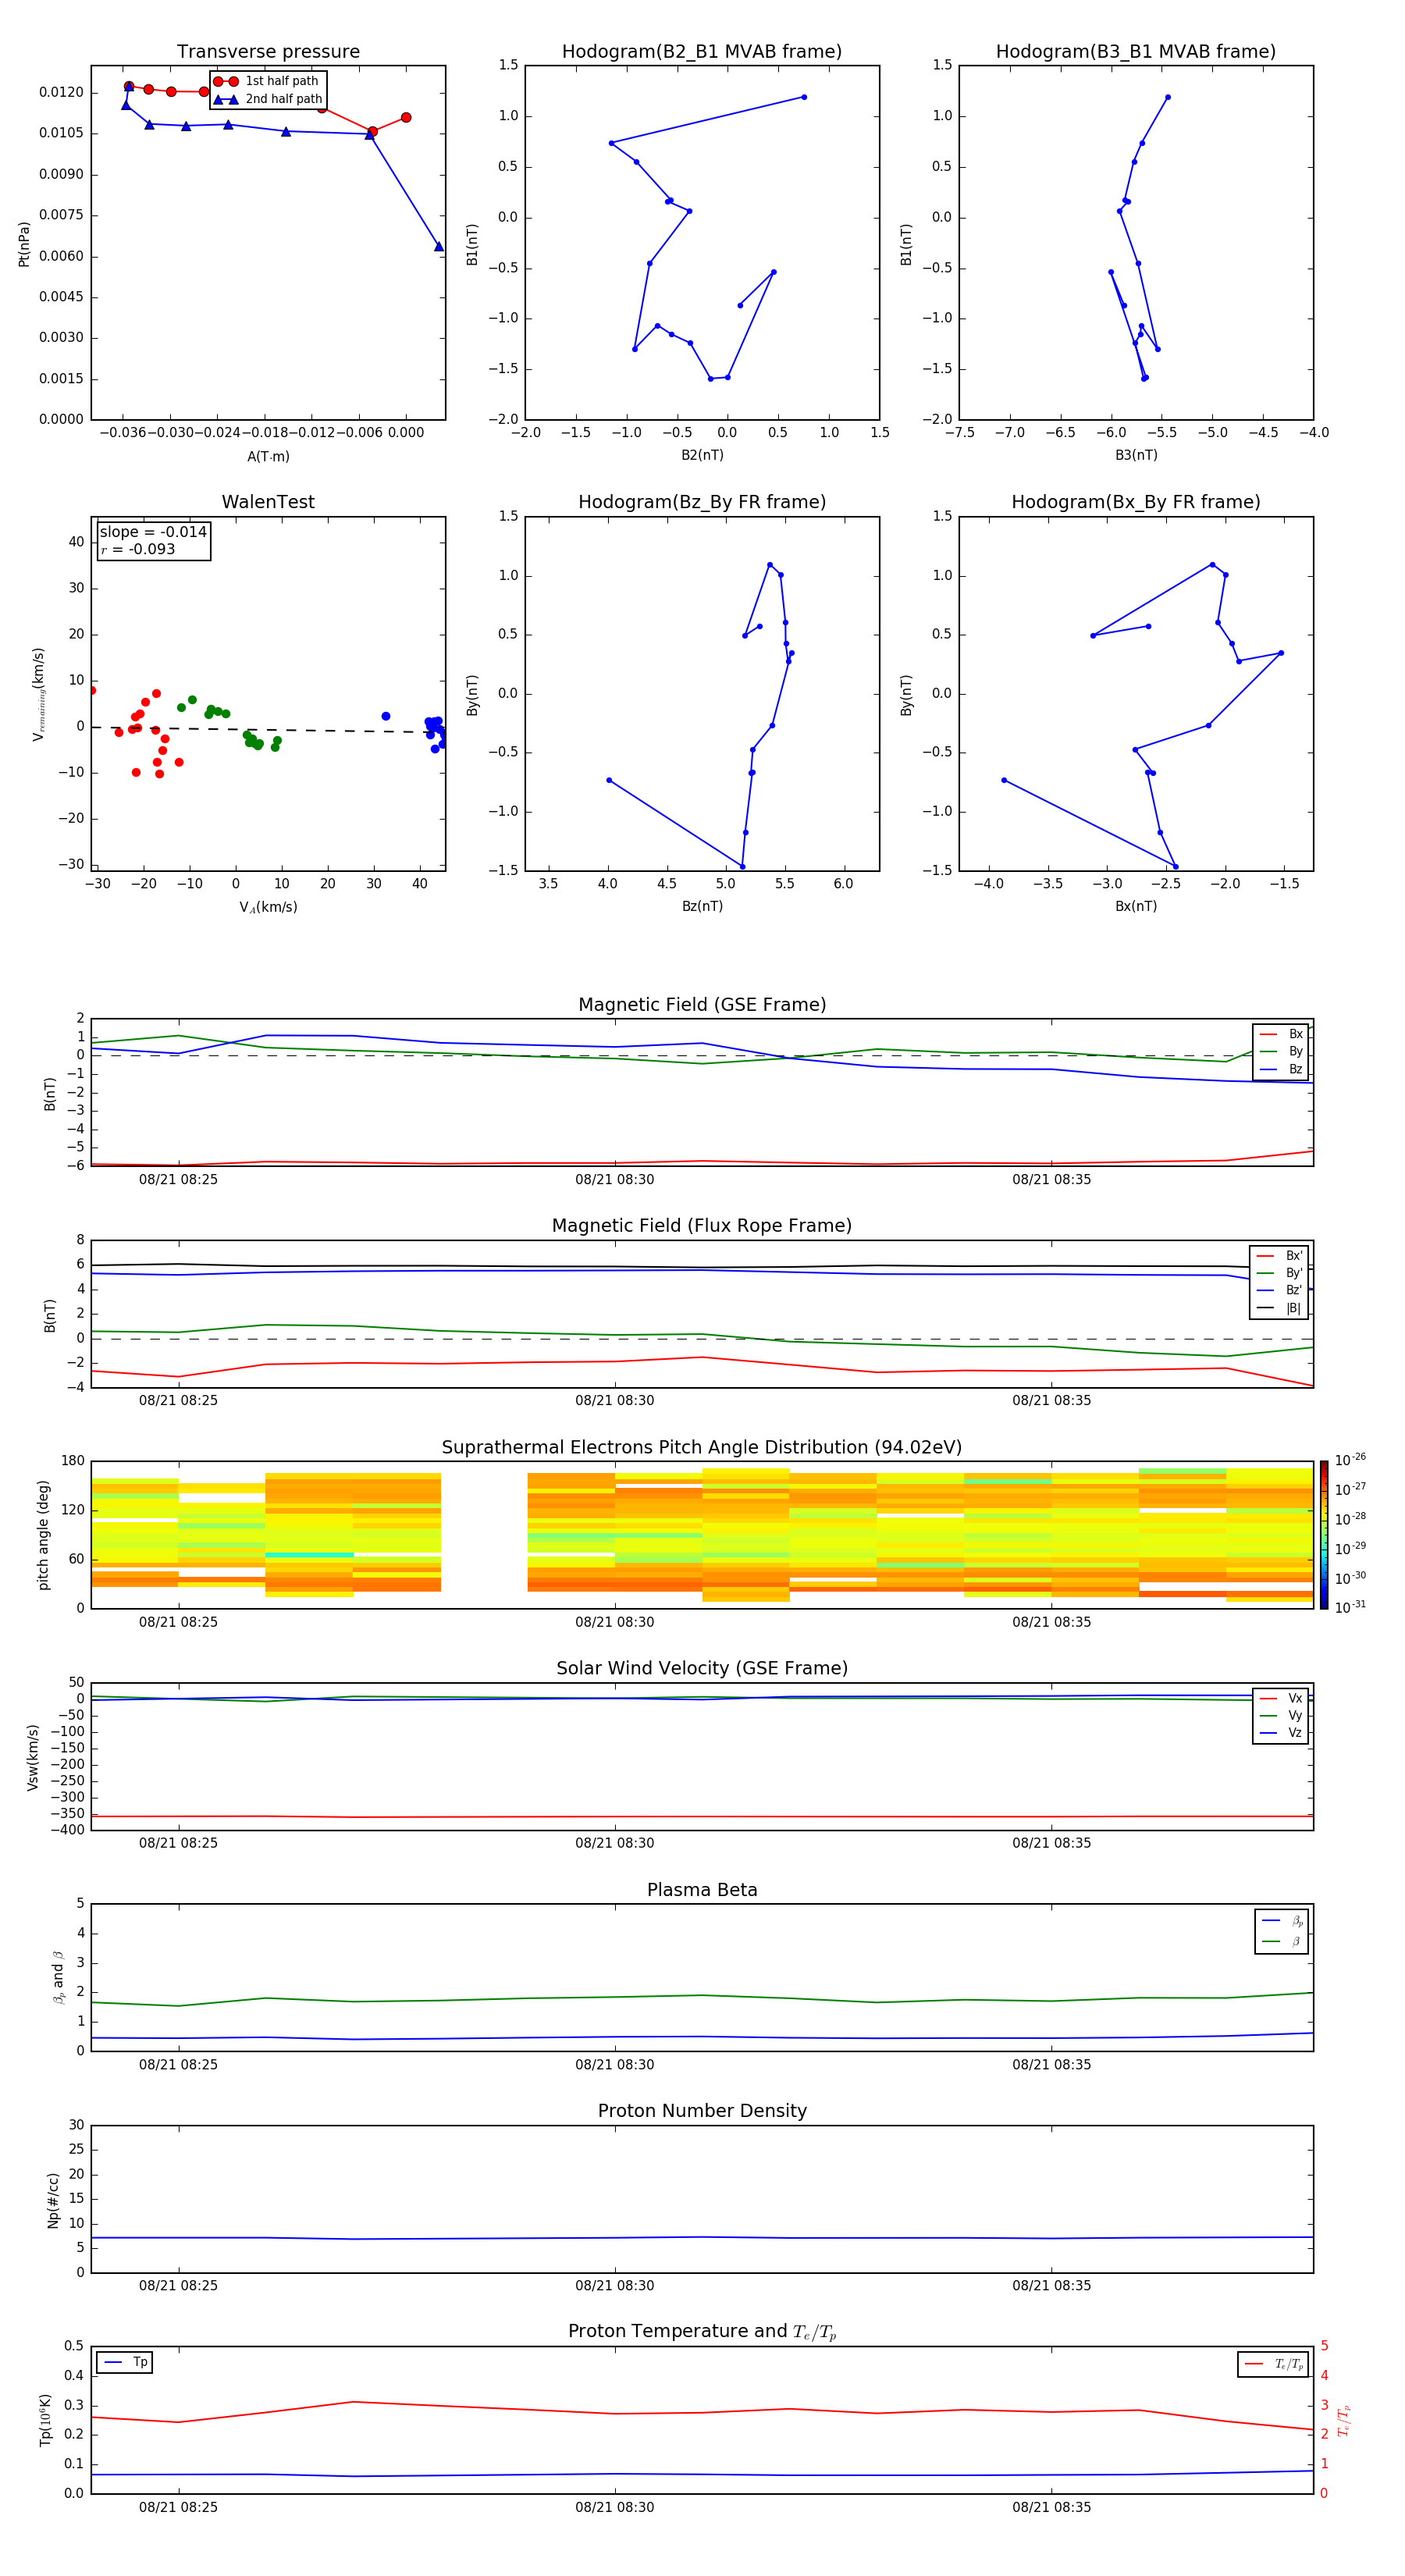Click the "Bx'" flux rope legend entry
Viewport: 1405px width, 2576px height.
(1280, 1256)
